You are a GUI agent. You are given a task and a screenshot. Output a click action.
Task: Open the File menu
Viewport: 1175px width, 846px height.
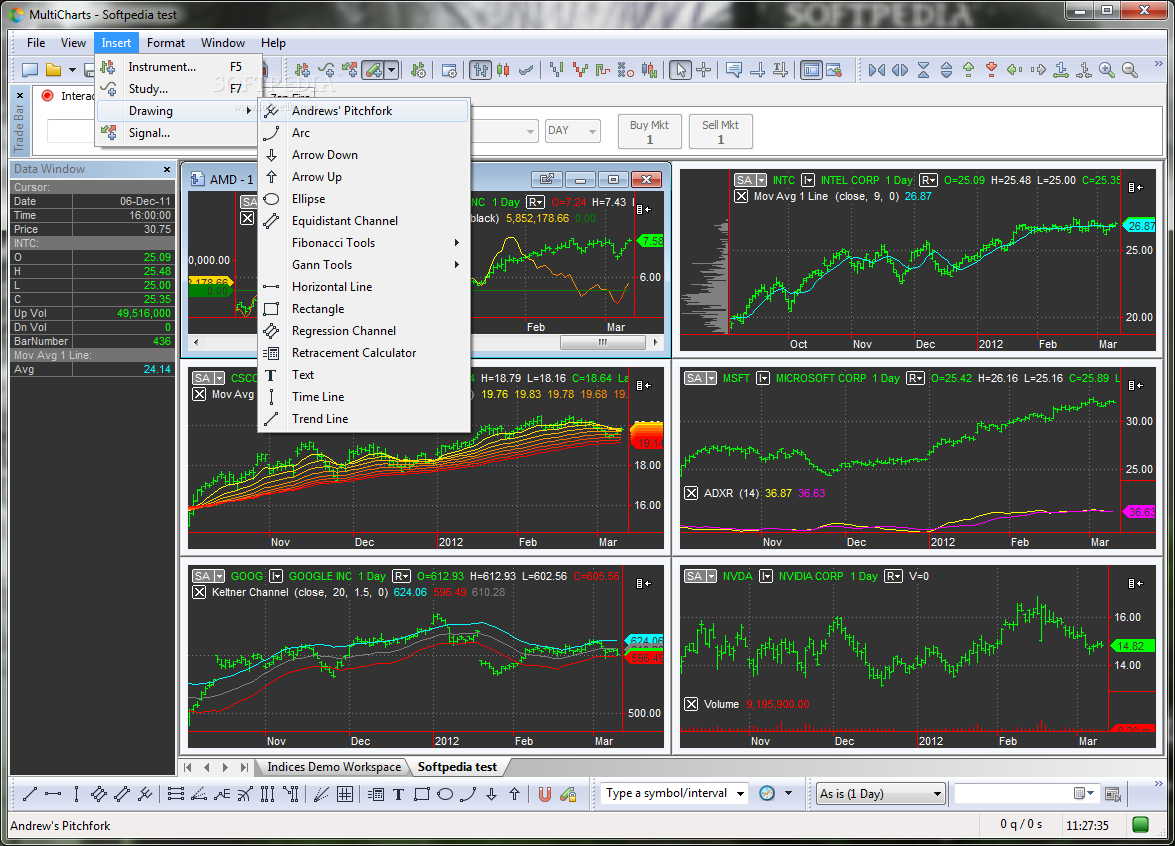point(36,43)
